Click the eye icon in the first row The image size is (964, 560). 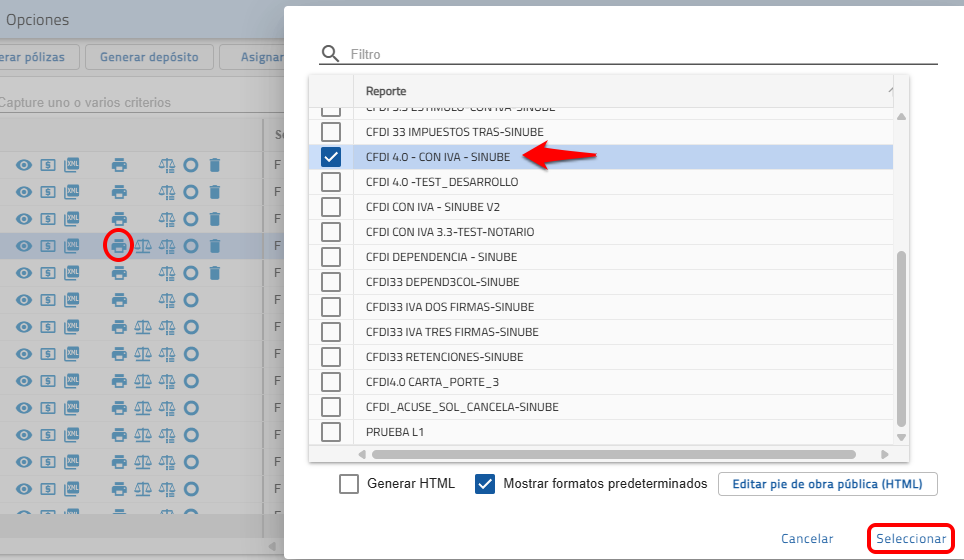(x=23, y=165)
